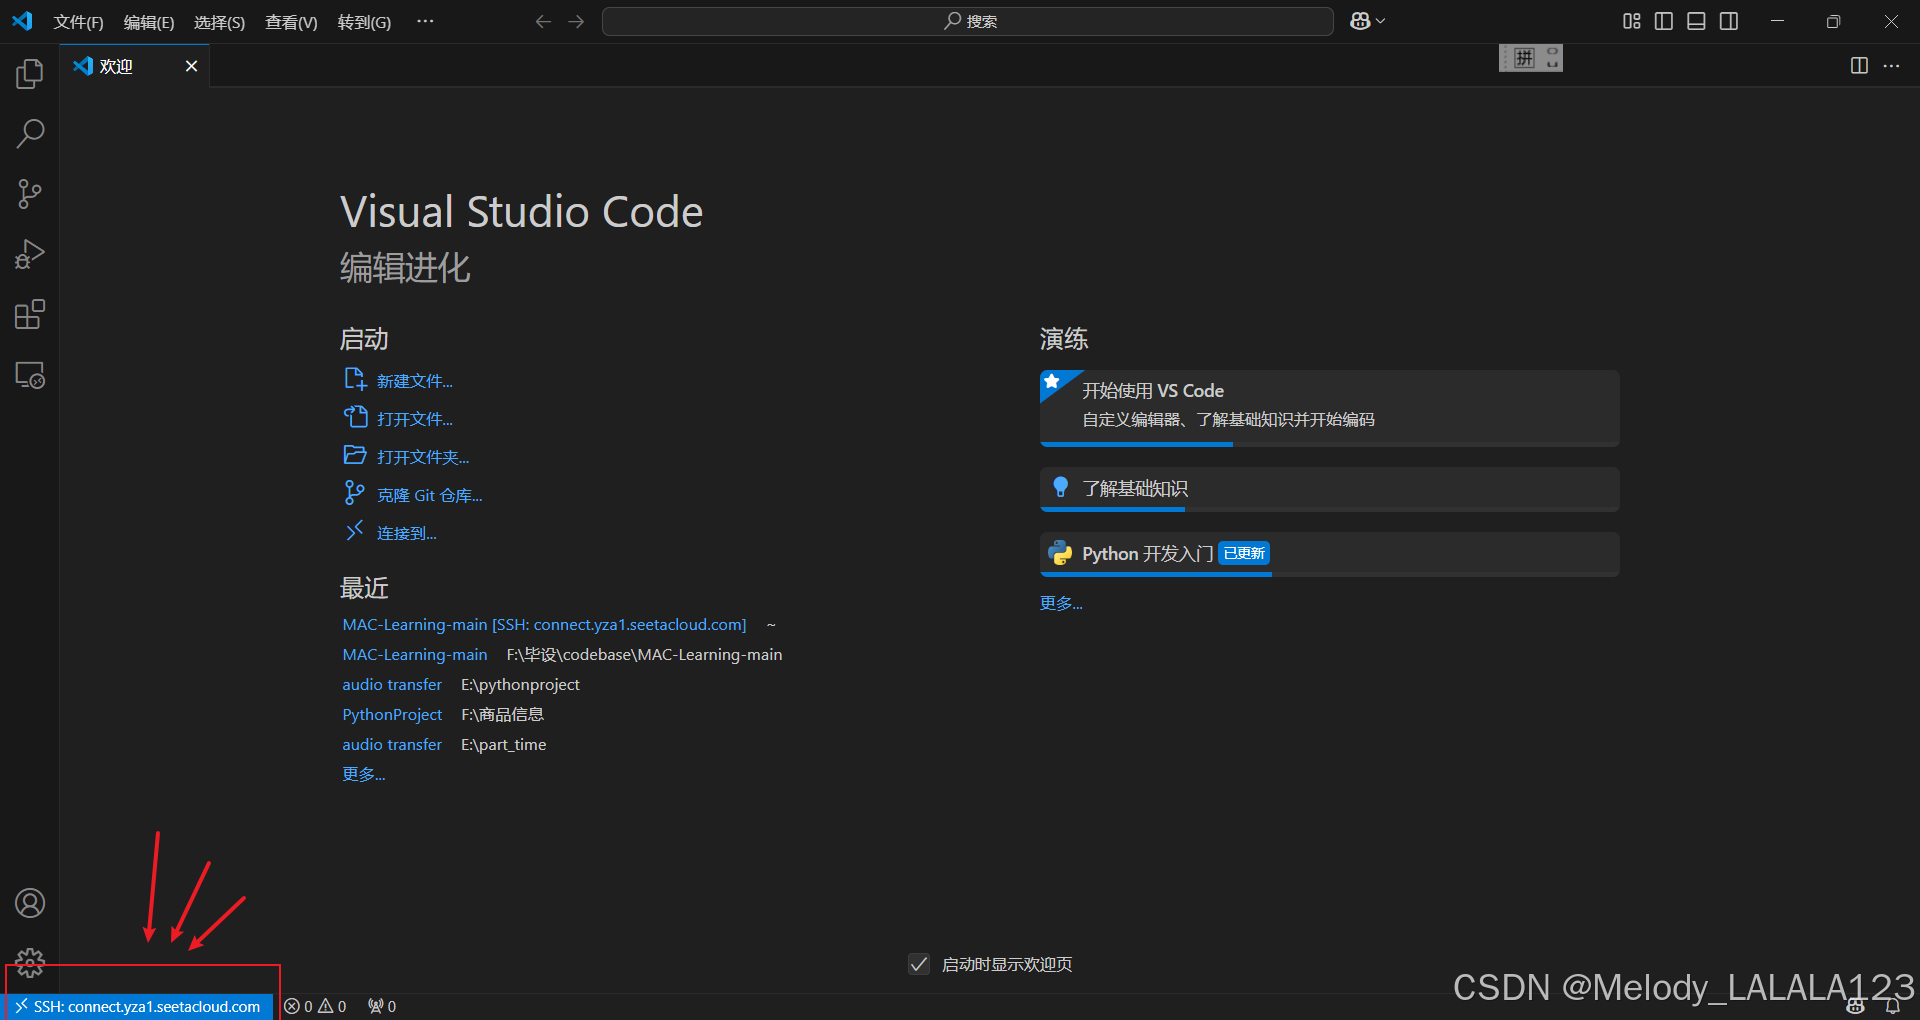Click the Customize Layout icon

coord(1631,21)
